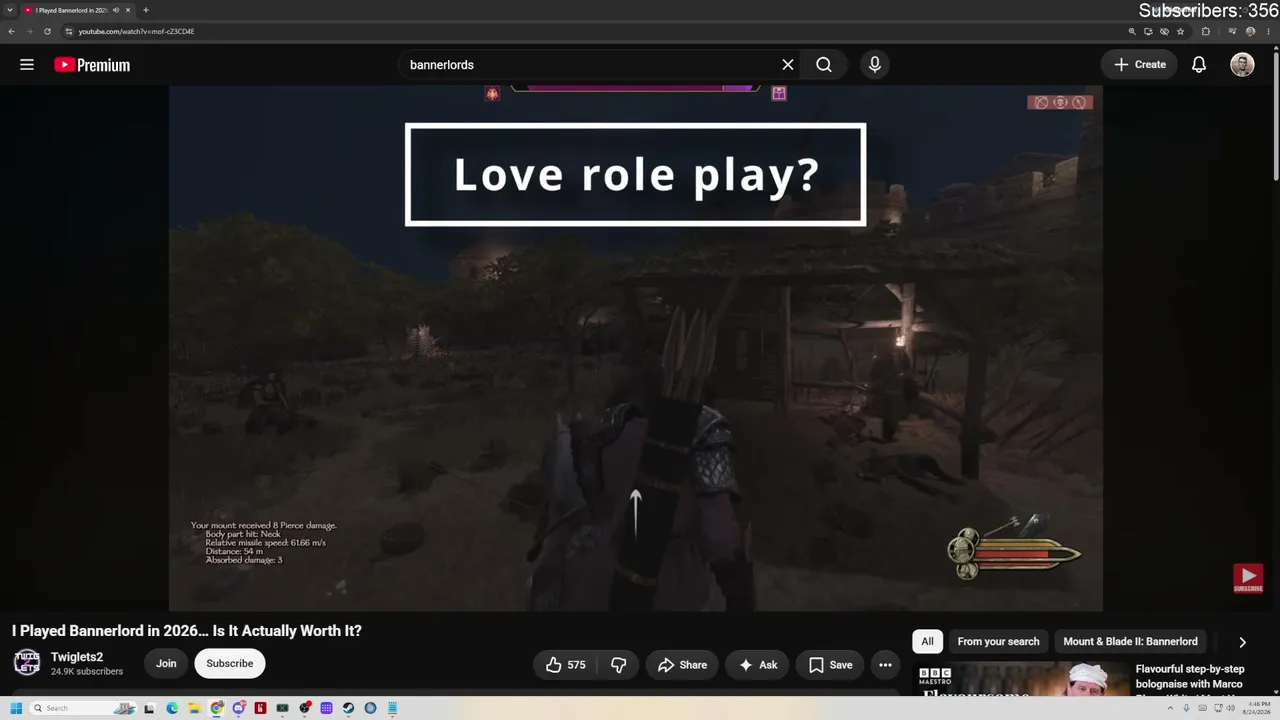Open Chrome tab search dropdown
This screenshot has height=720, width=1280.
click(x=10, y=10)
